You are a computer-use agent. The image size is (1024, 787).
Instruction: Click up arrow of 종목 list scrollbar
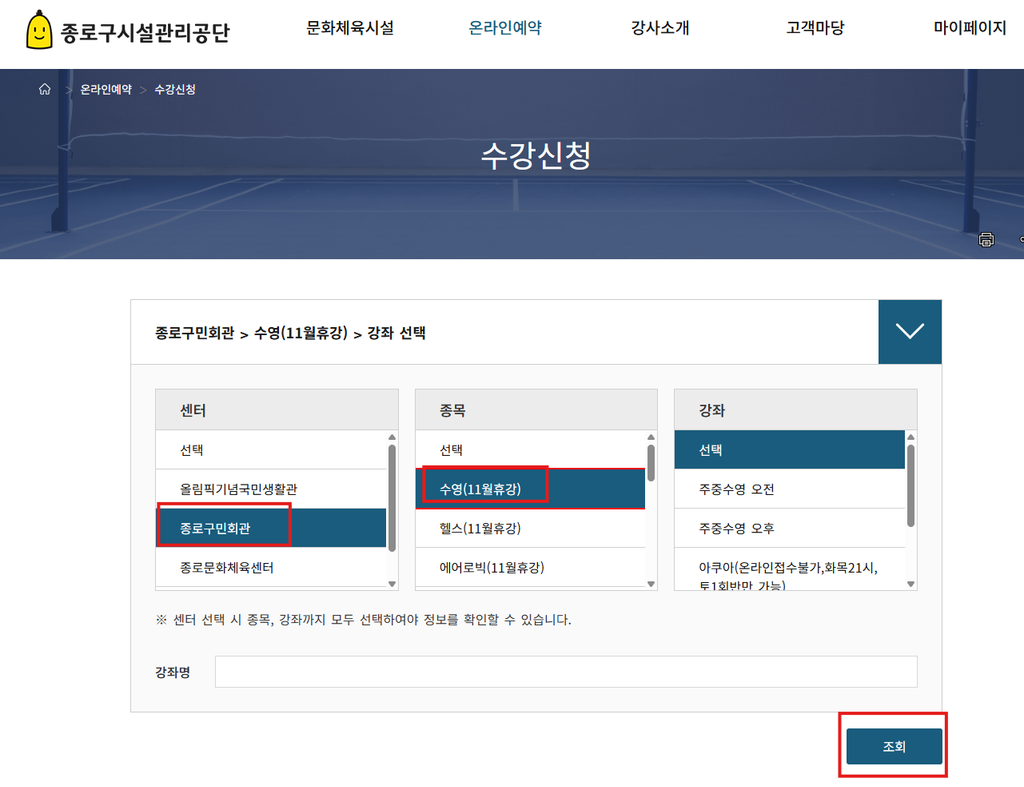coord(651,437)
